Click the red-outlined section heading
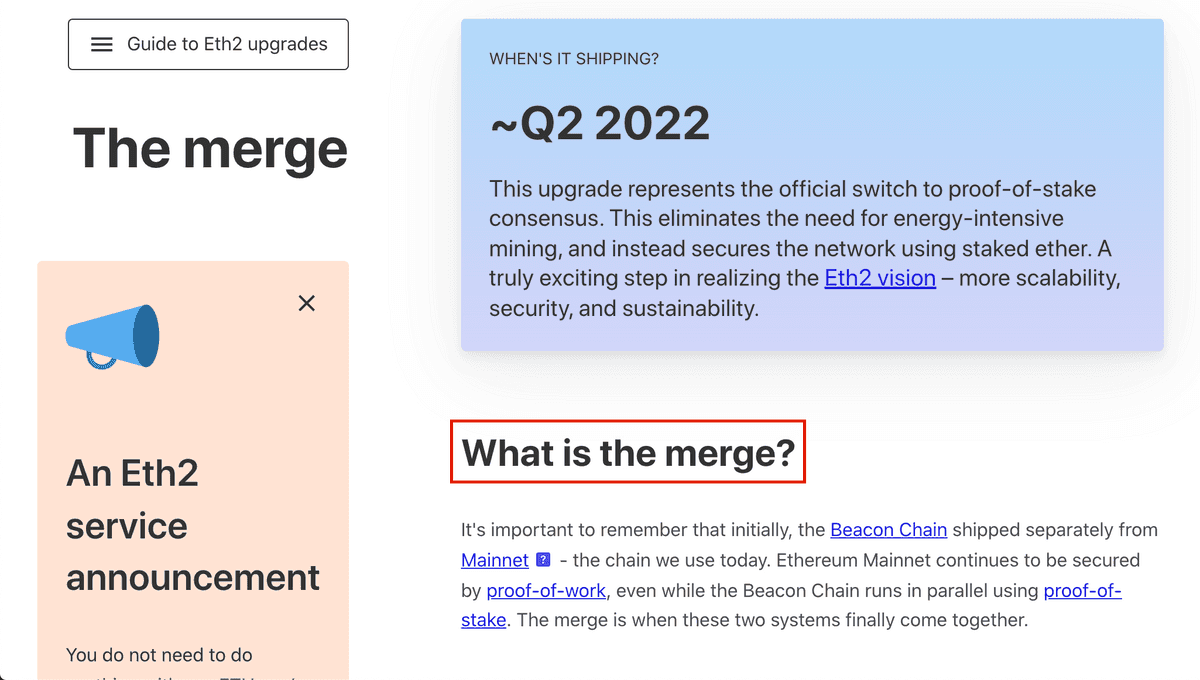The image size is (1200, 680). (627, 452)
